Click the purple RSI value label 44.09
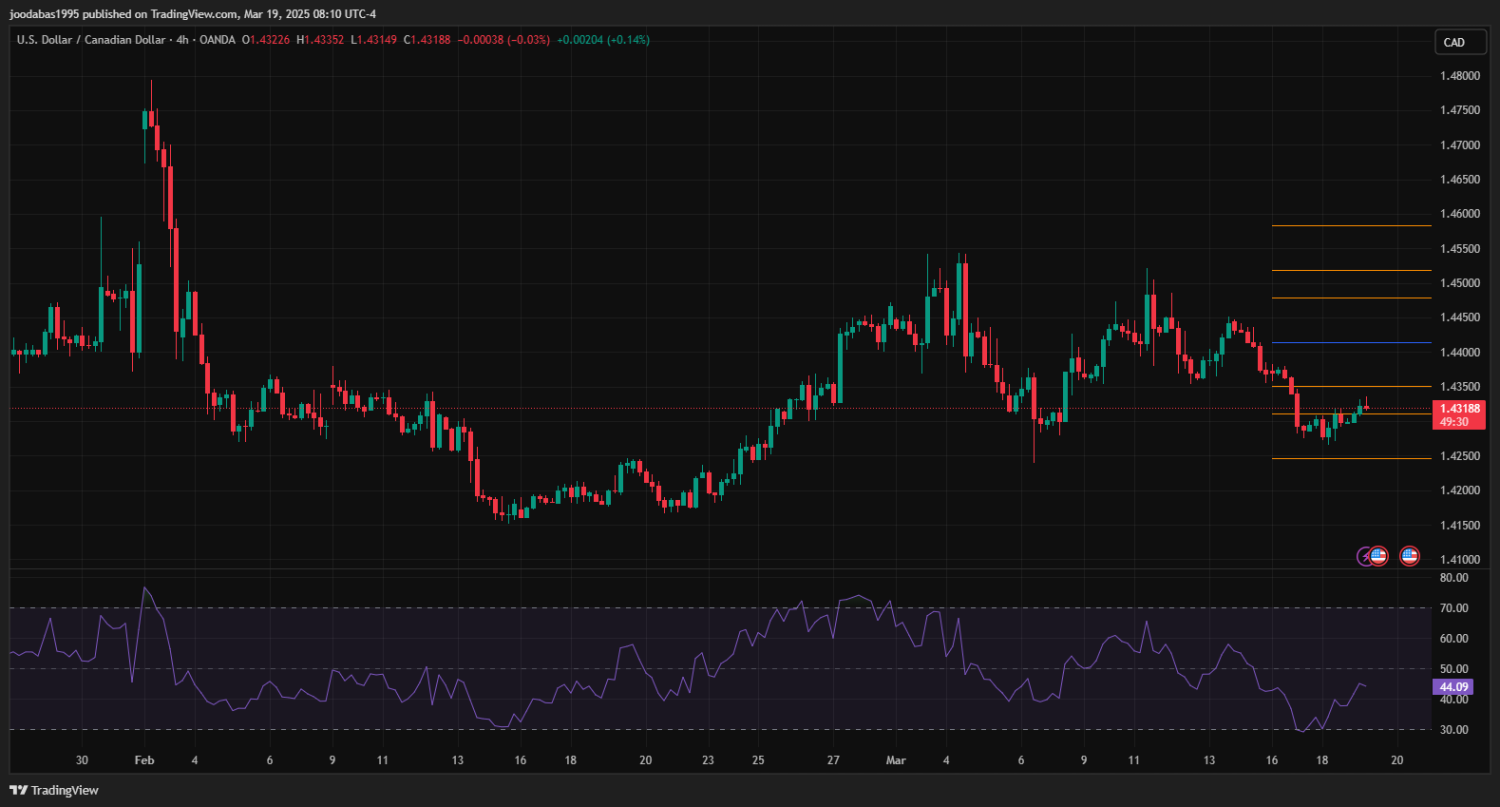 tap(1453, 687)
